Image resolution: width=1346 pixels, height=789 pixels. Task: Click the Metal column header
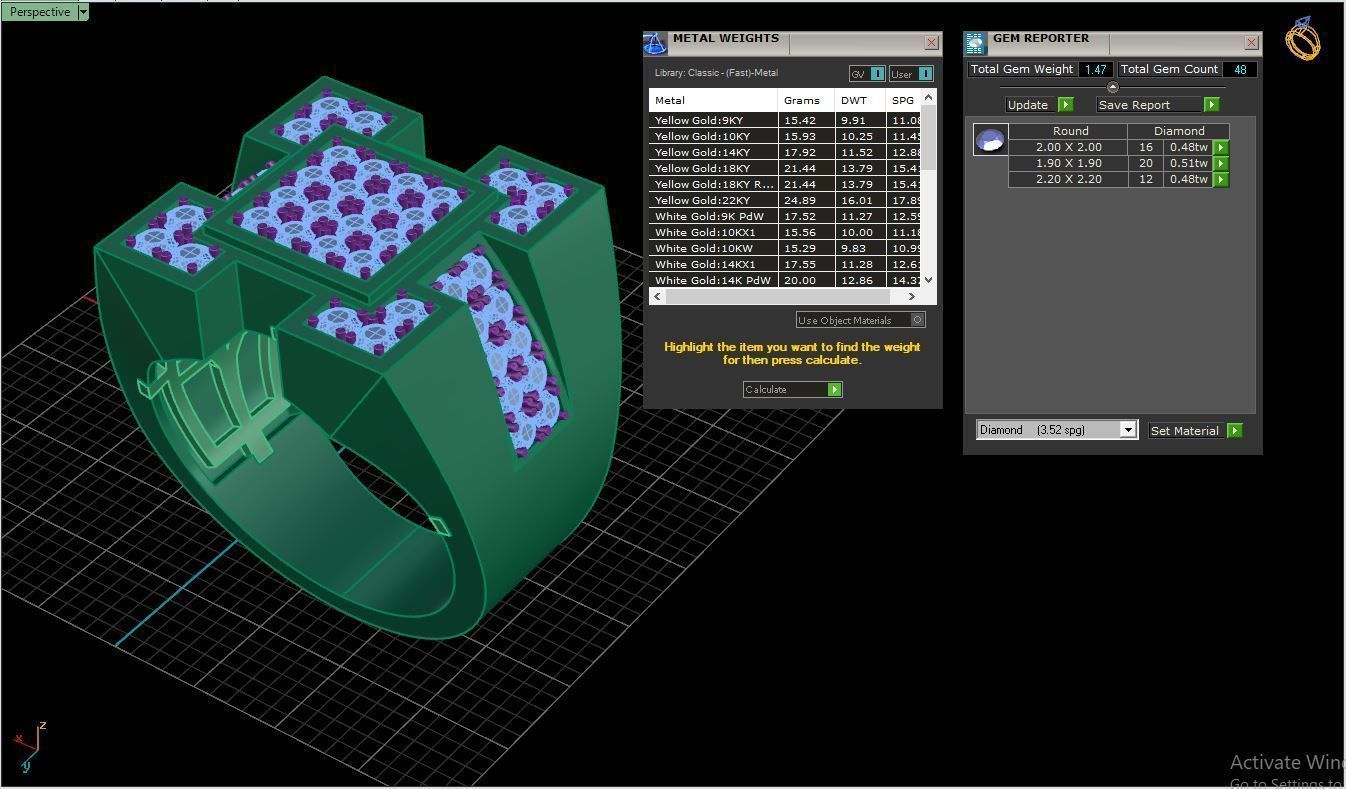coord(713,100)
